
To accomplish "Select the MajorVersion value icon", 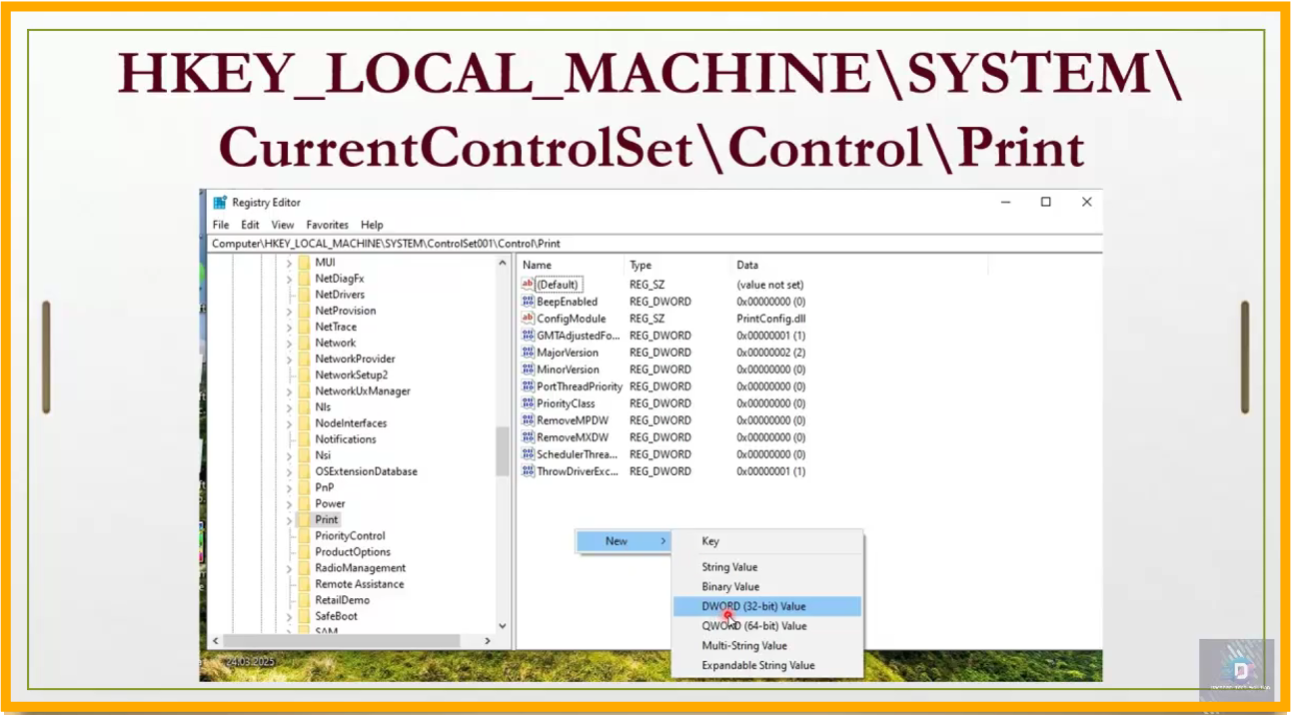I will (528, 352).
